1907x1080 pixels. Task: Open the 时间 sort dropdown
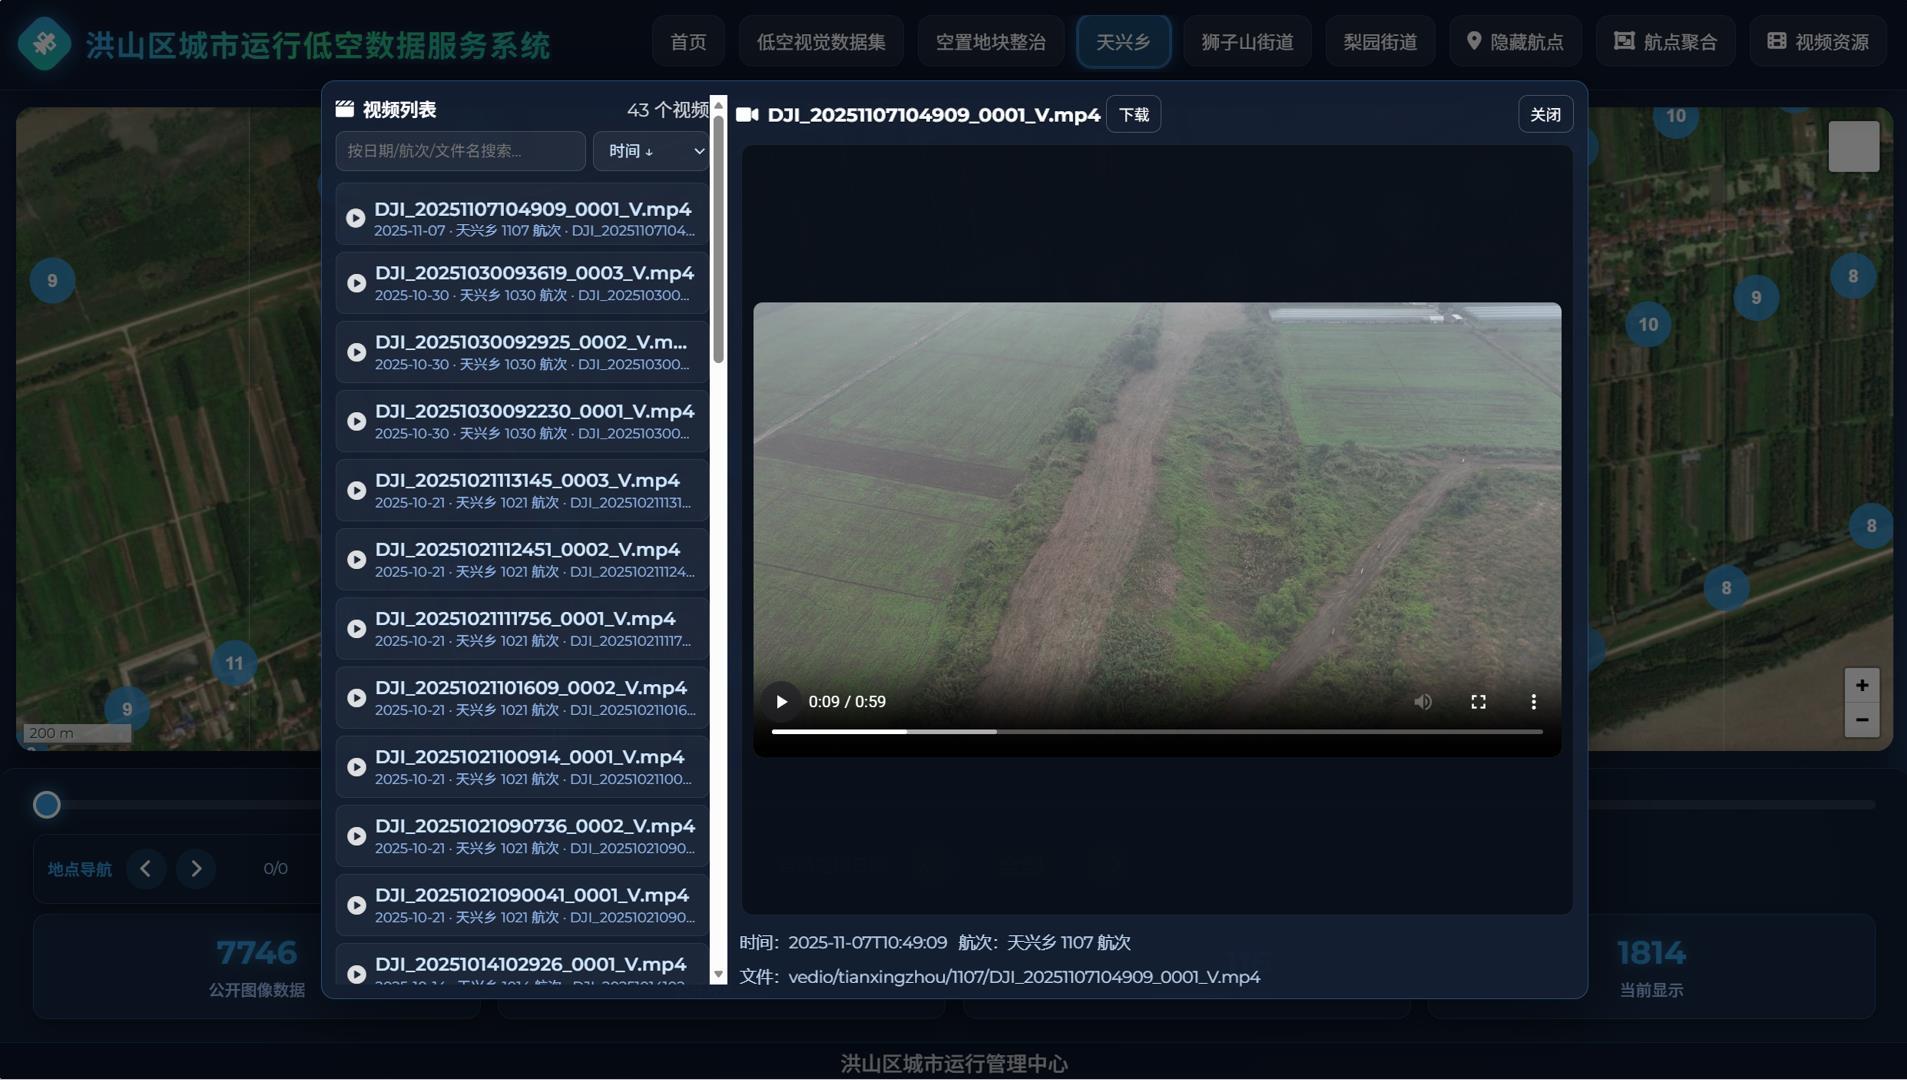pos(651,151)
